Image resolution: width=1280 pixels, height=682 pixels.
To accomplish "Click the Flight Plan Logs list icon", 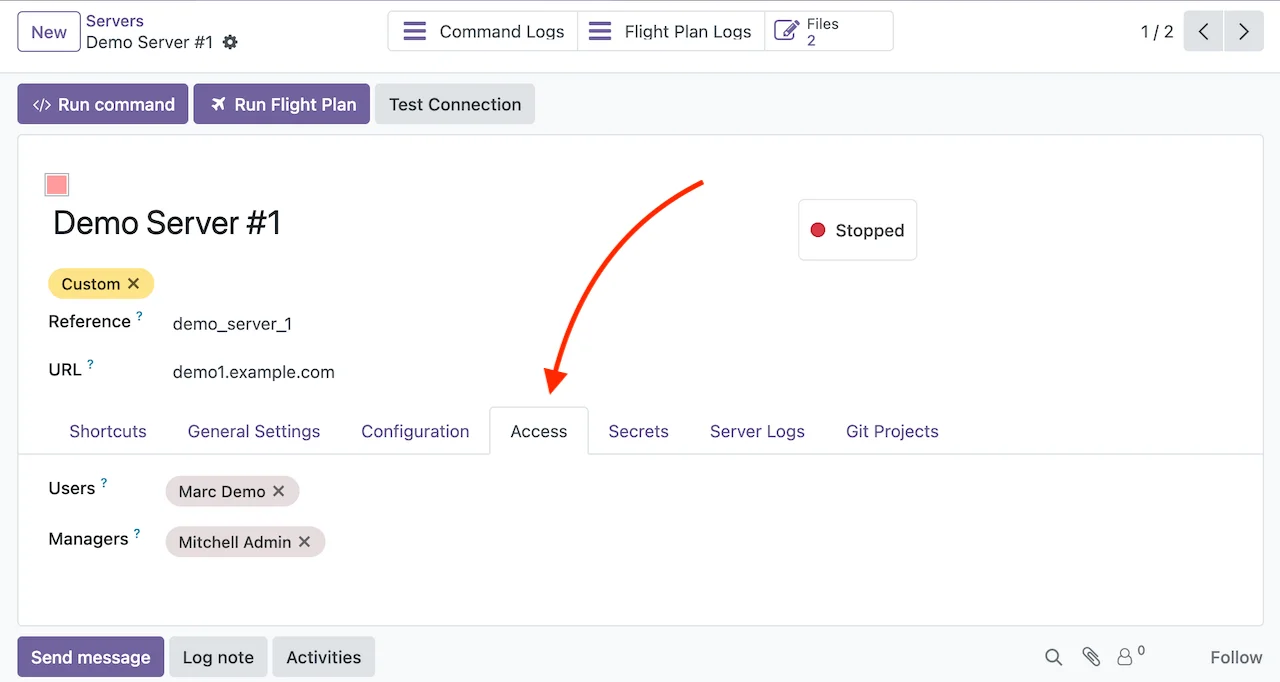I will tap(599, 31).
